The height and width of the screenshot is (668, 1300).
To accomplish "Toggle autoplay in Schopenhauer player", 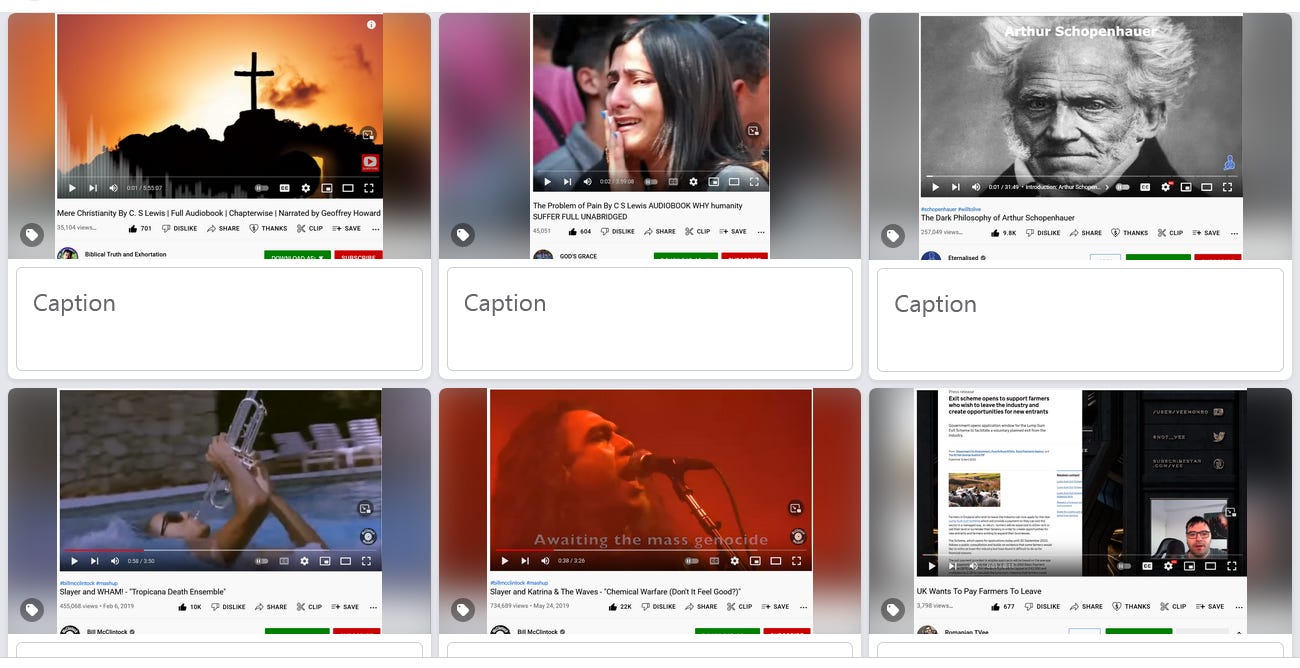I will (x=1123, y=187).
